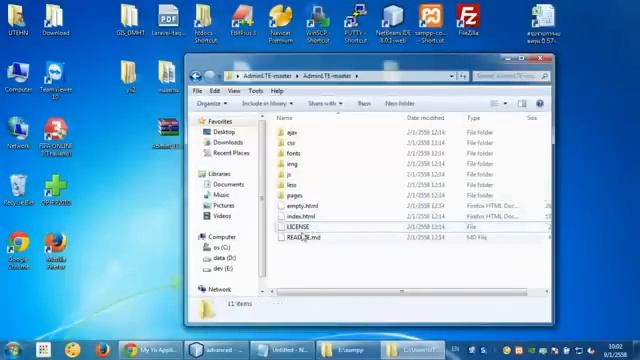The height and width of the screenshot is (360, 640).
Task: Launch the PuTTY shortcut icon
Action: click(x=355, y=24)
